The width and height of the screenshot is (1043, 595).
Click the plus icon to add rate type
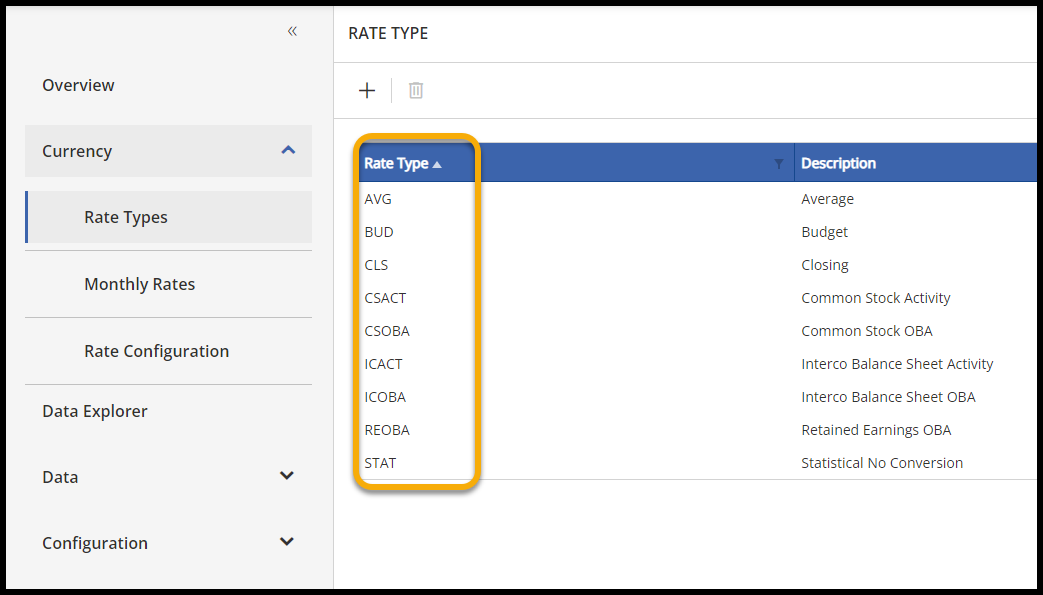pos(367,91)
